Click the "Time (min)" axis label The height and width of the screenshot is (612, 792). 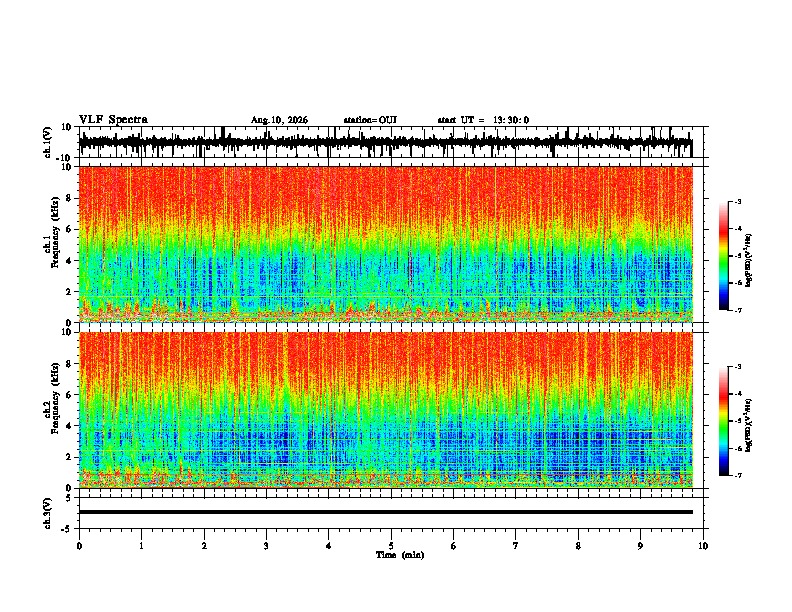pyautogui.click(x=400, y=555)
